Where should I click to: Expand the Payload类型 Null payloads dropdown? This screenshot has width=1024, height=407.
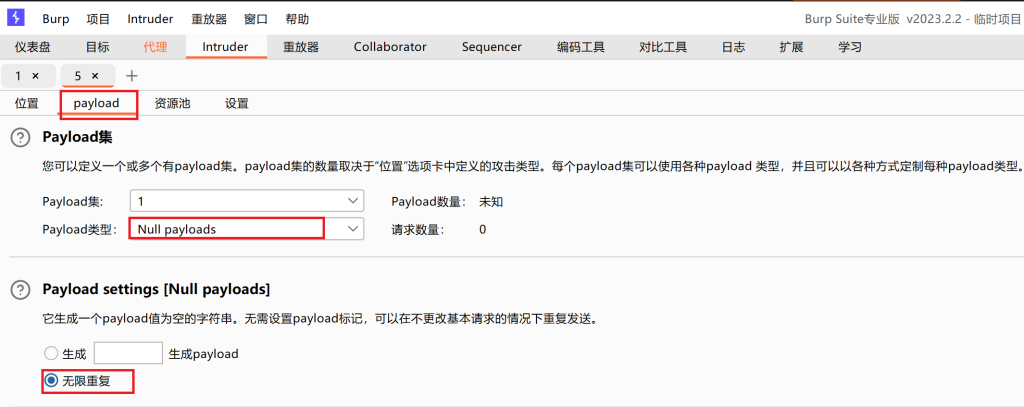tap(247, 229)
